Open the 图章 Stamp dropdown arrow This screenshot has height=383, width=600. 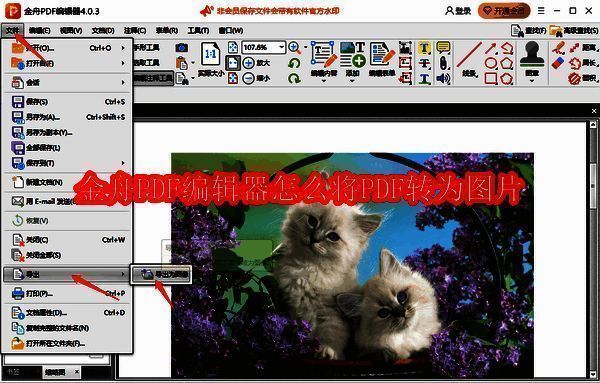pos(532,81)
